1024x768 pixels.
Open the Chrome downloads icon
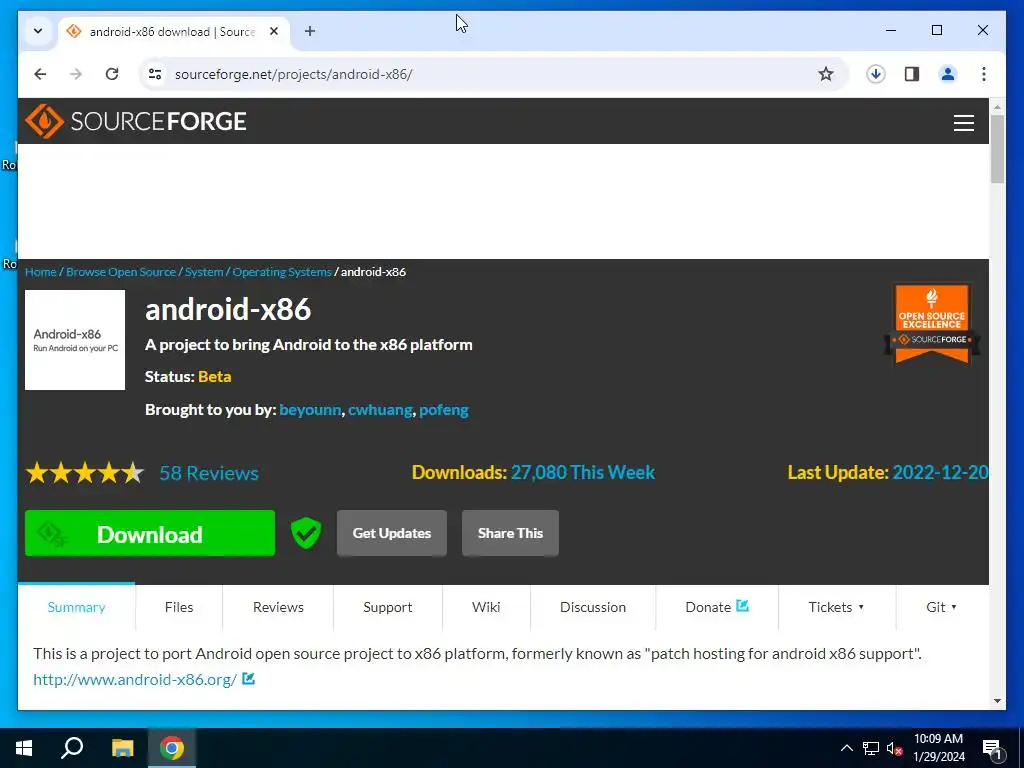pos(876,74)
